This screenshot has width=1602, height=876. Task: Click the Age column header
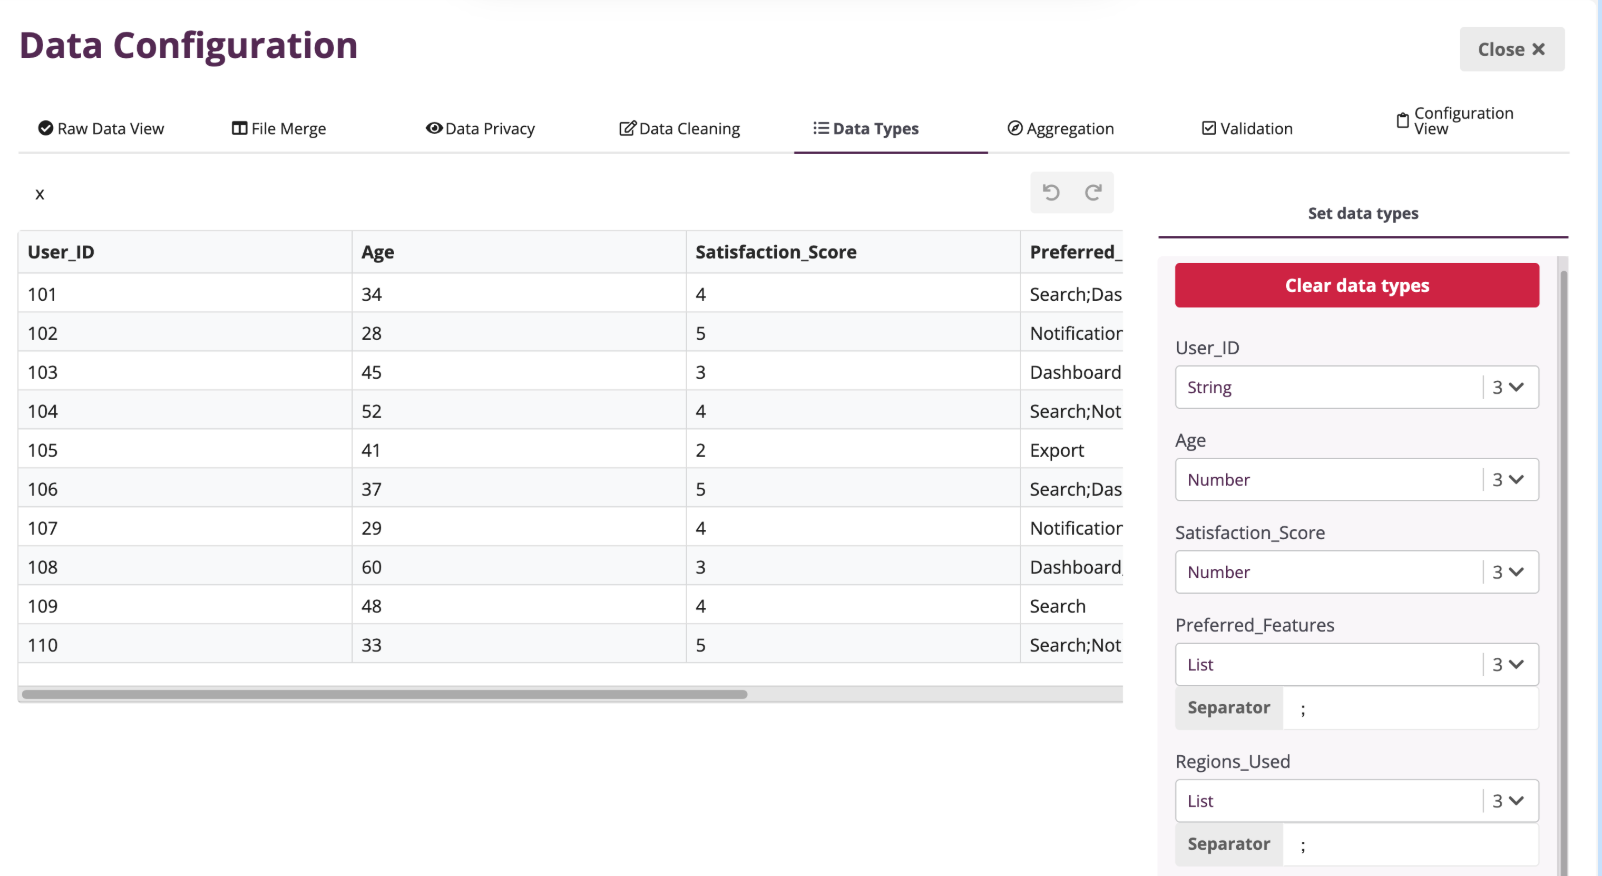(519, 252)
